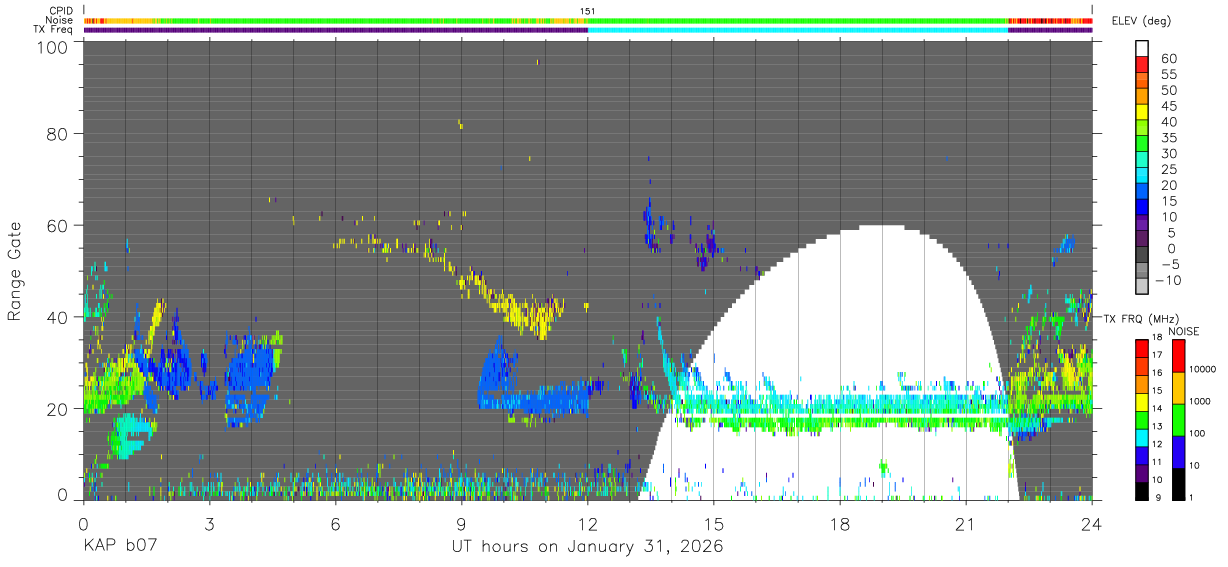1228x567 pixels.
Task: Click ELEV colorbar label '55'
Action: click(x=1168, y=74)
